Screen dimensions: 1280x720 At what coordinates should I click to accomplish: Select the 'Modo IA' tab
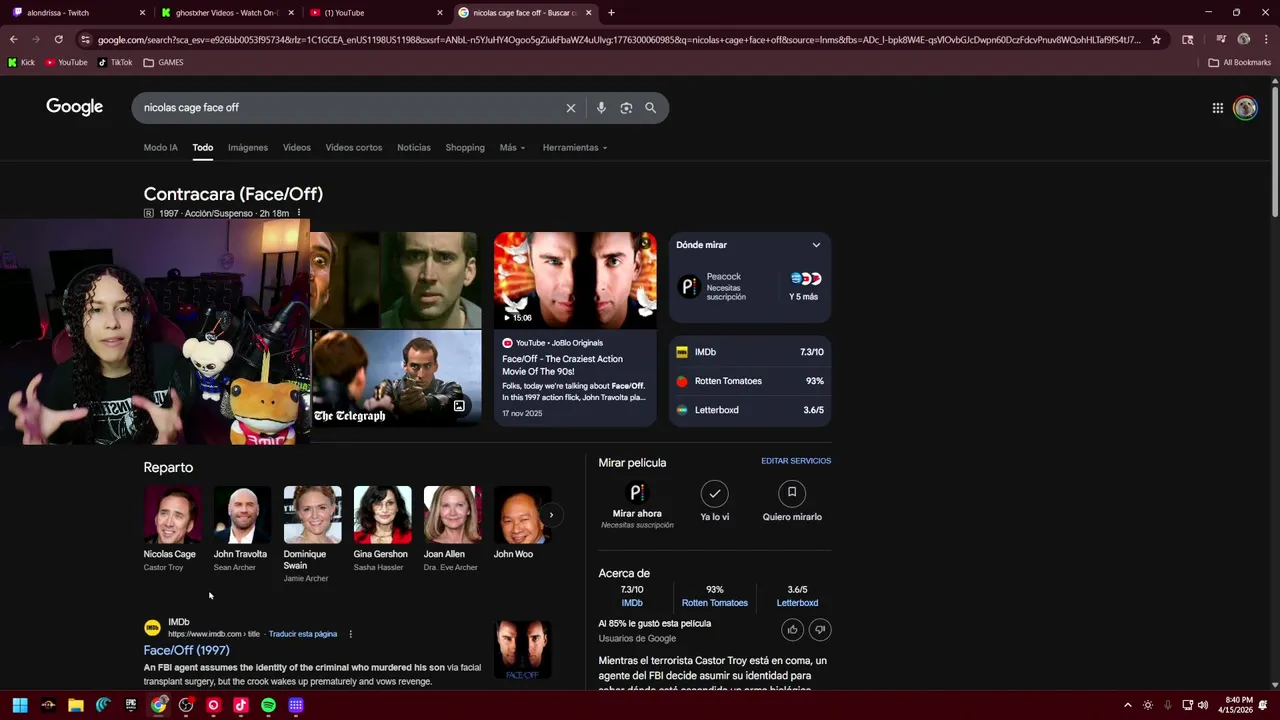click(x=160, y=147)
